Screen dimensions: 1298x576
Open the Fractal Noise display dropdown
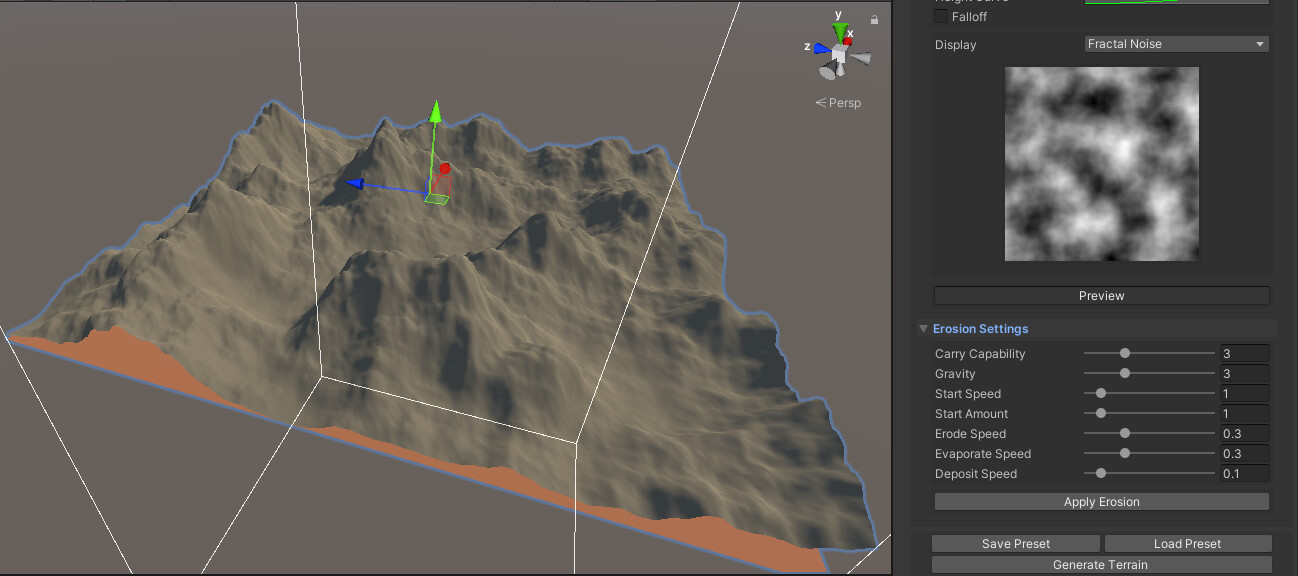[1176, 43]
